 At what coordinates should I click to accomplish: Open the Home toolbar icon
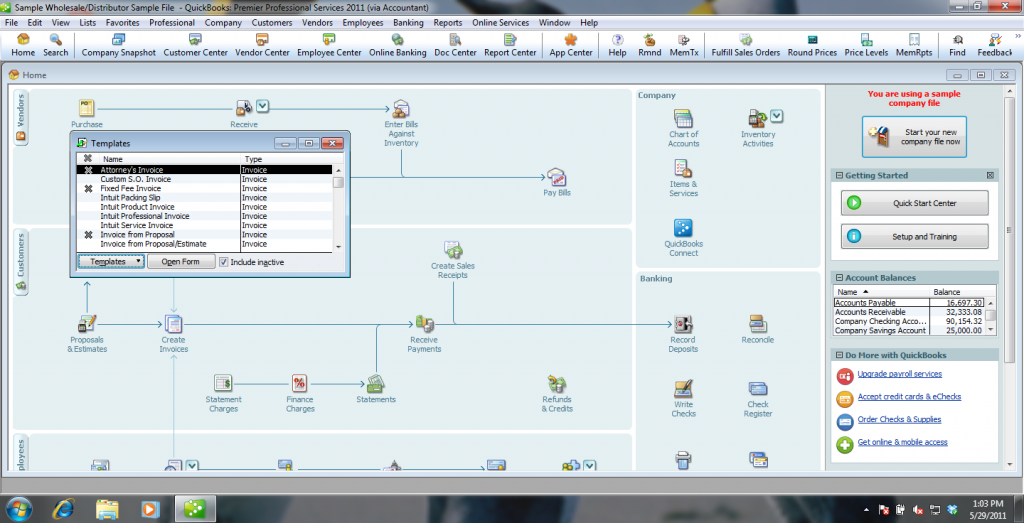pyautogui.click(x=23, y=45)
